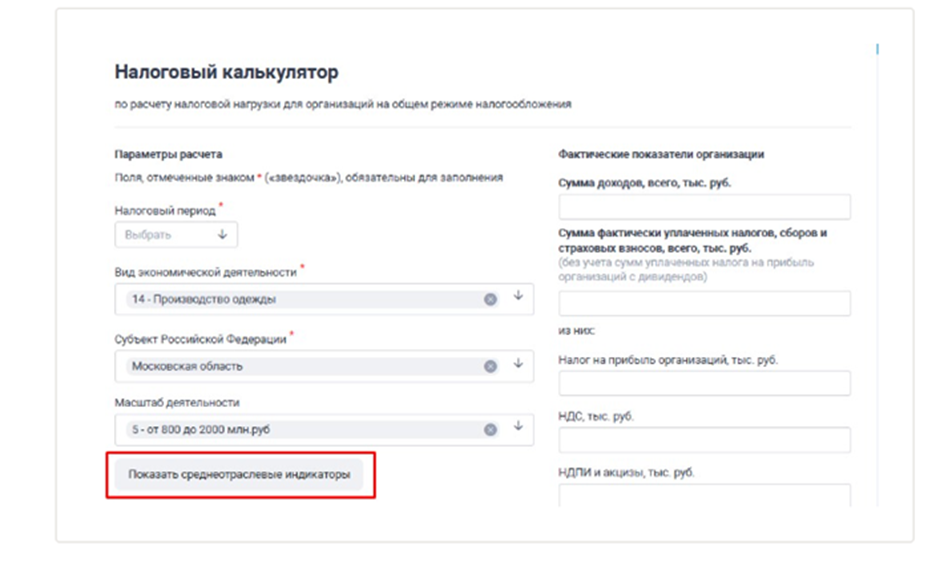Click the "Налоговый период" field label
Viewport: 940px width, 562px height.
165,212
